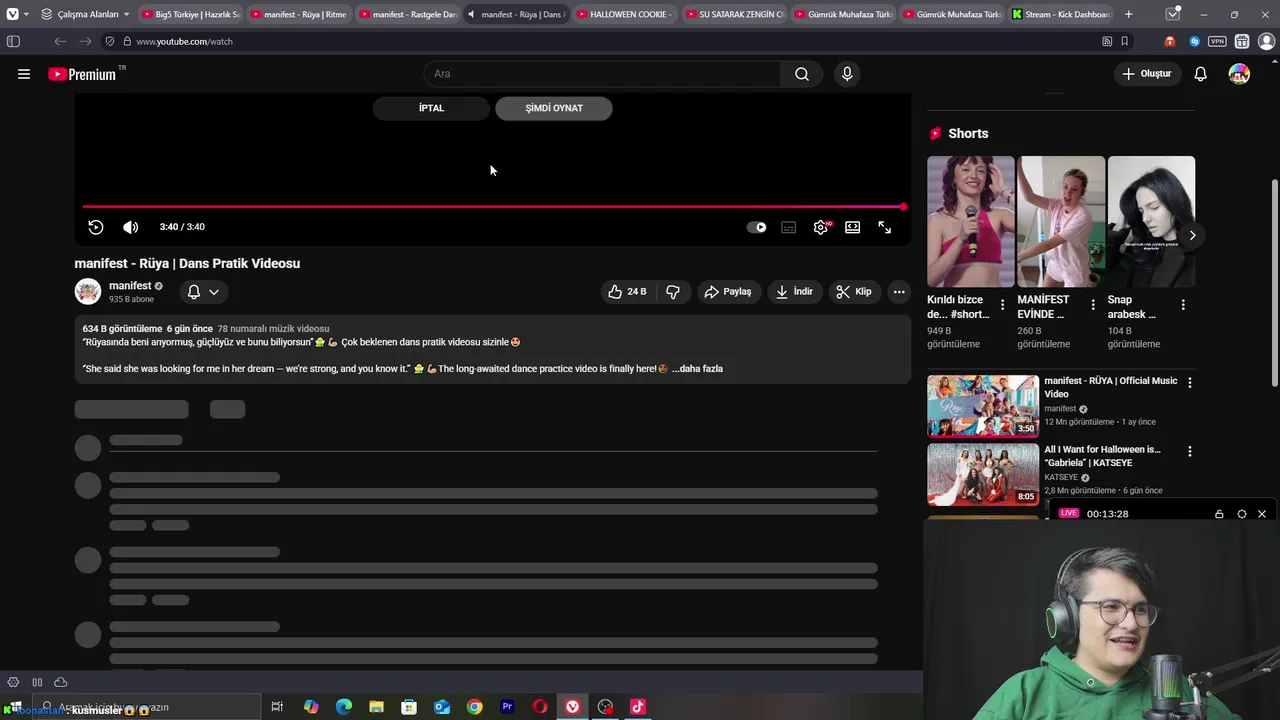Click the Oluştur create button
1280x720 pixels.
click(1146, 74)
